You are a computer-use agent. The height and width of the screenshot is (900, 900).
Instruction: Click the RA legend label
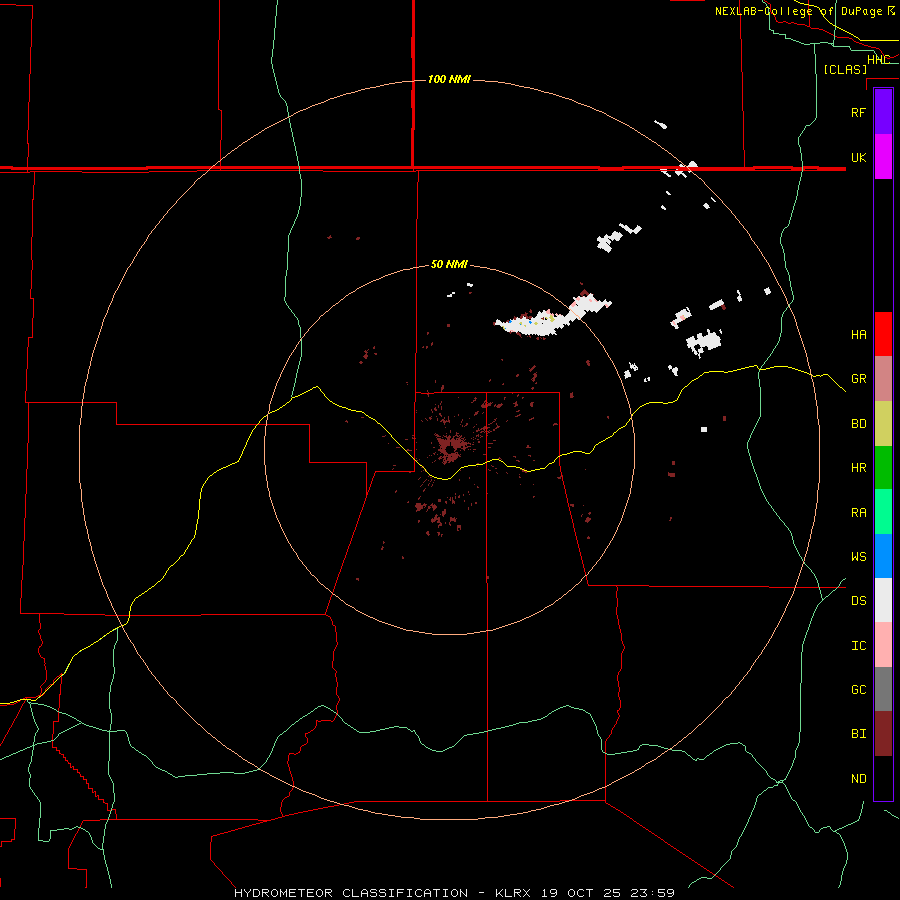tap(858, 513)
